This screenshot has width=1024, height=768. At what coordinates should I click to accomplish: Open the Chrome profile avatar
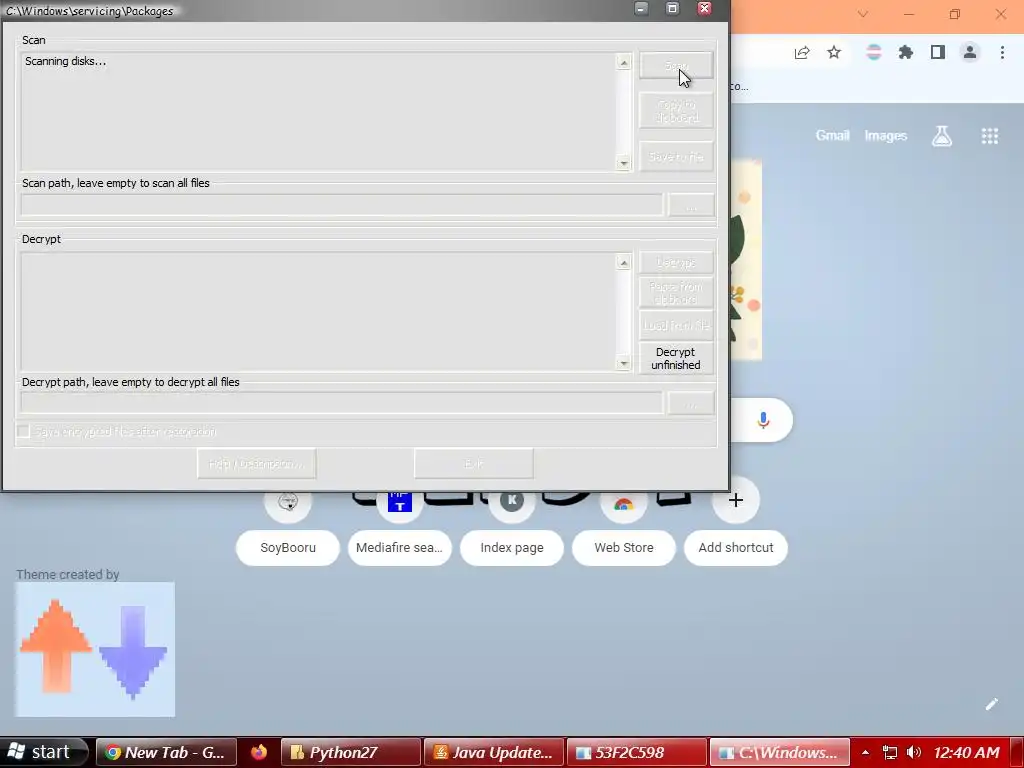coord(970,52)
